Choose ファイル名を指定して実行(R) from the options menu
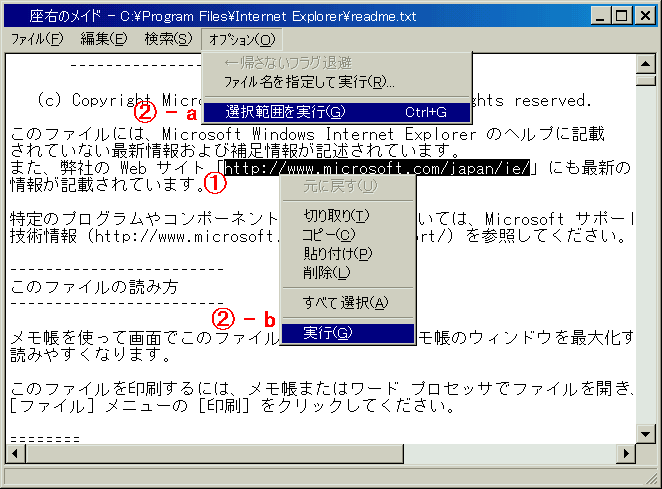The height and width of the screenshot is (489, 662). coord(308,82)
